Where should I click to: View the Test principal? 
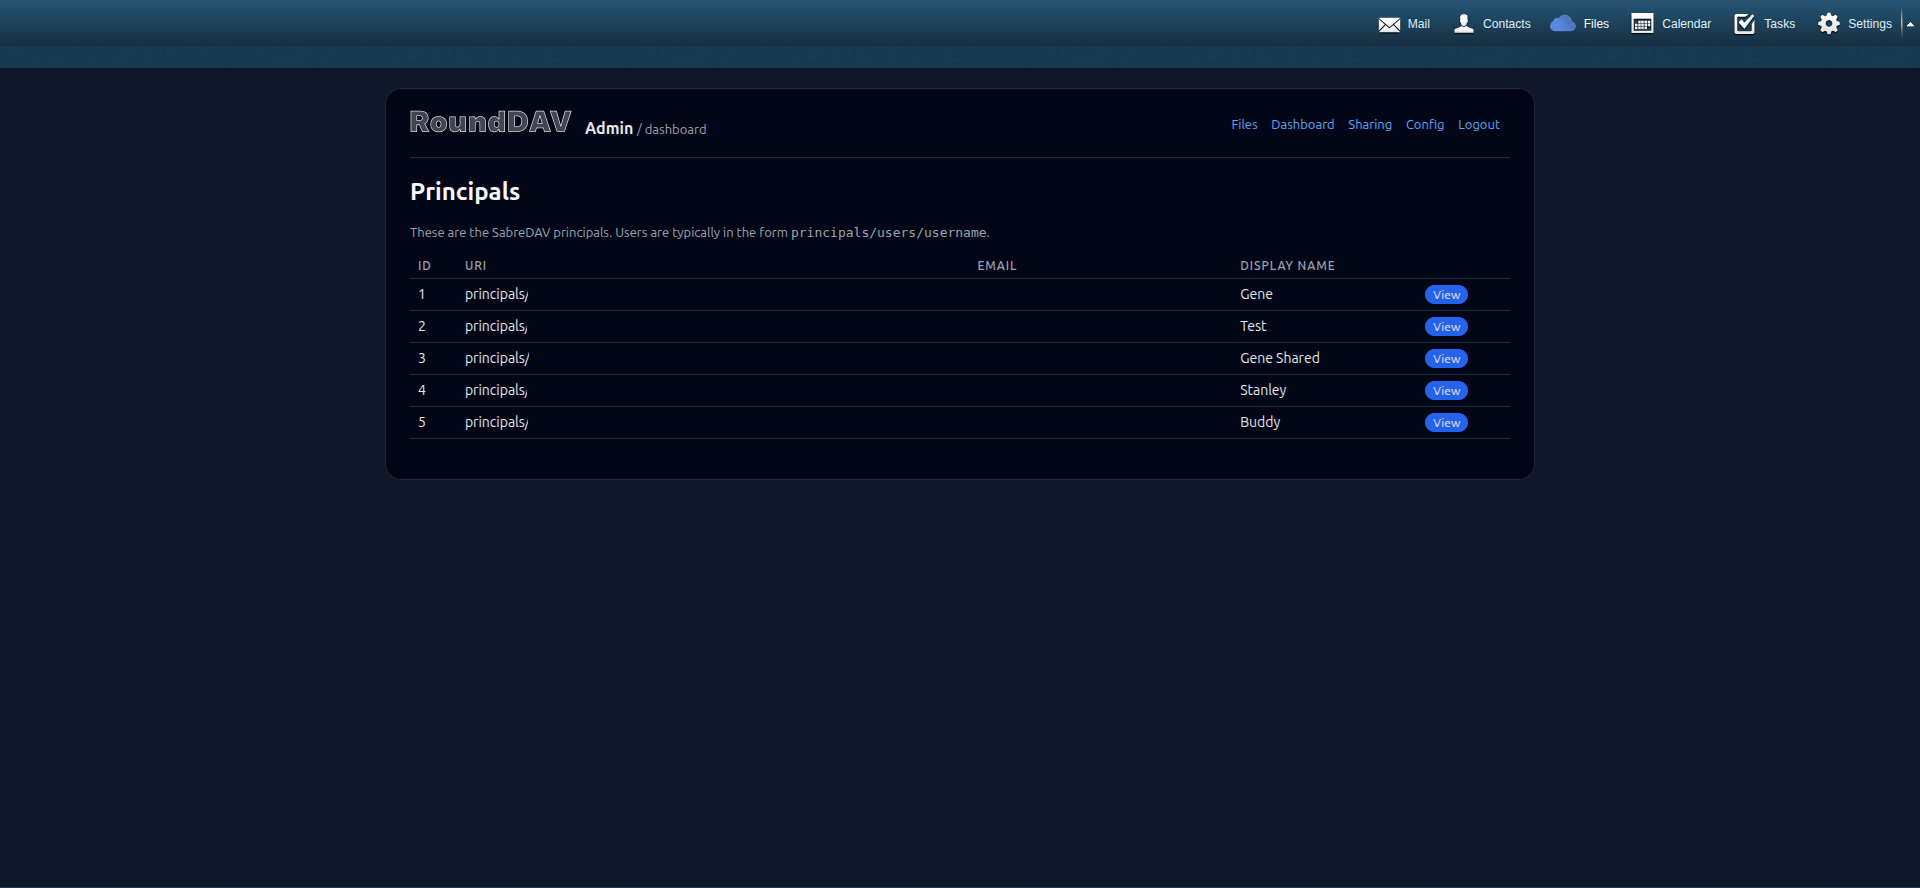(x=1446, y=327)
